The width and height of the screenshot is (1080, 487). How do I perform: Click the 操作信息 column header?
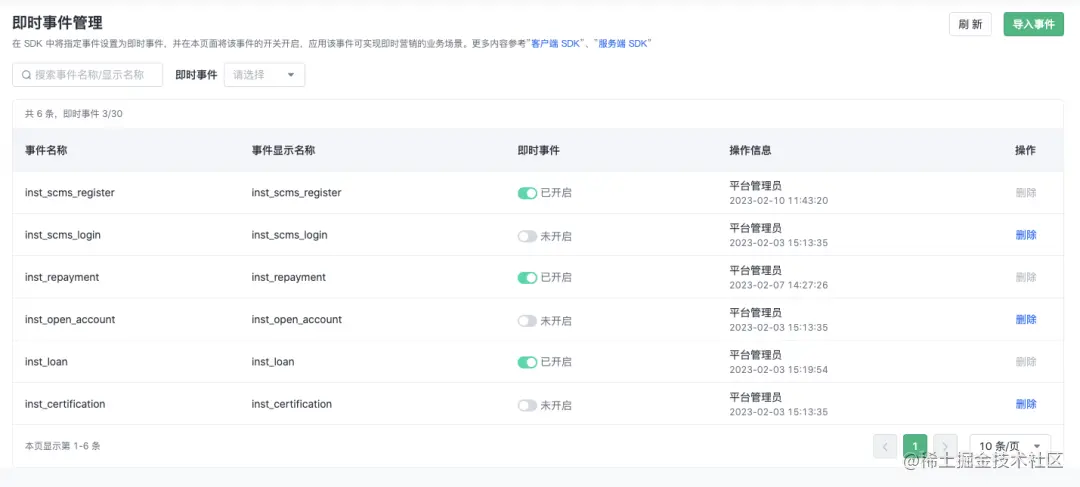tap(750, 150)
